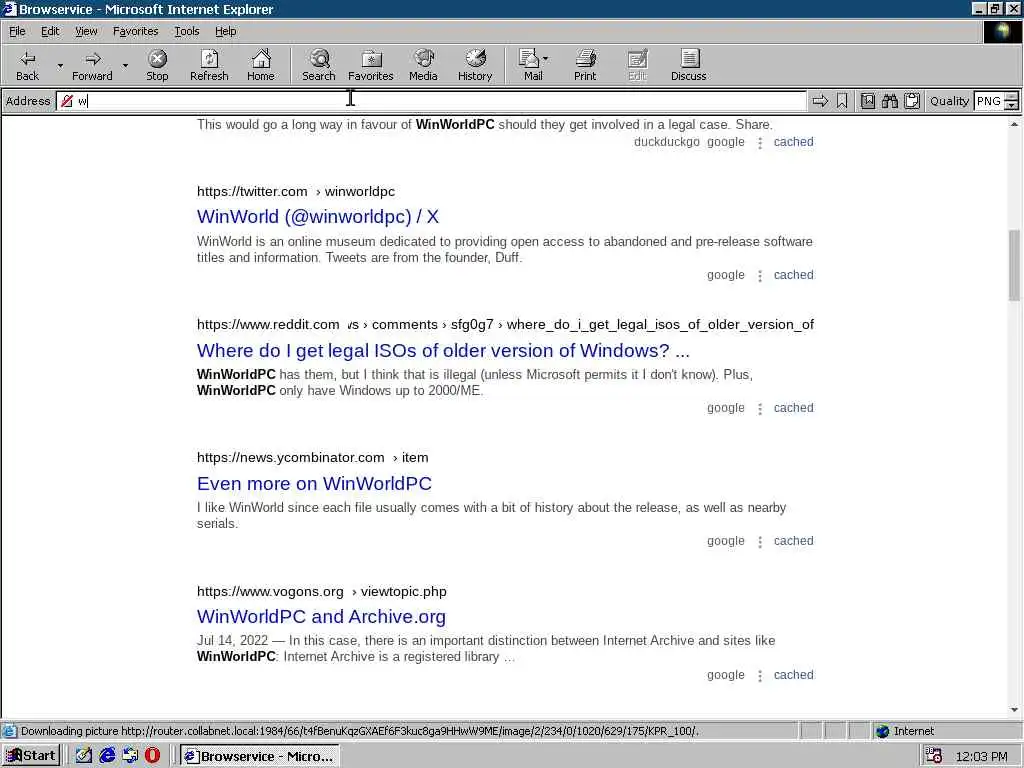Click the vertical scrollbar thumb
Viewport: 1024px width, 768px height.
pos(1014,264)
